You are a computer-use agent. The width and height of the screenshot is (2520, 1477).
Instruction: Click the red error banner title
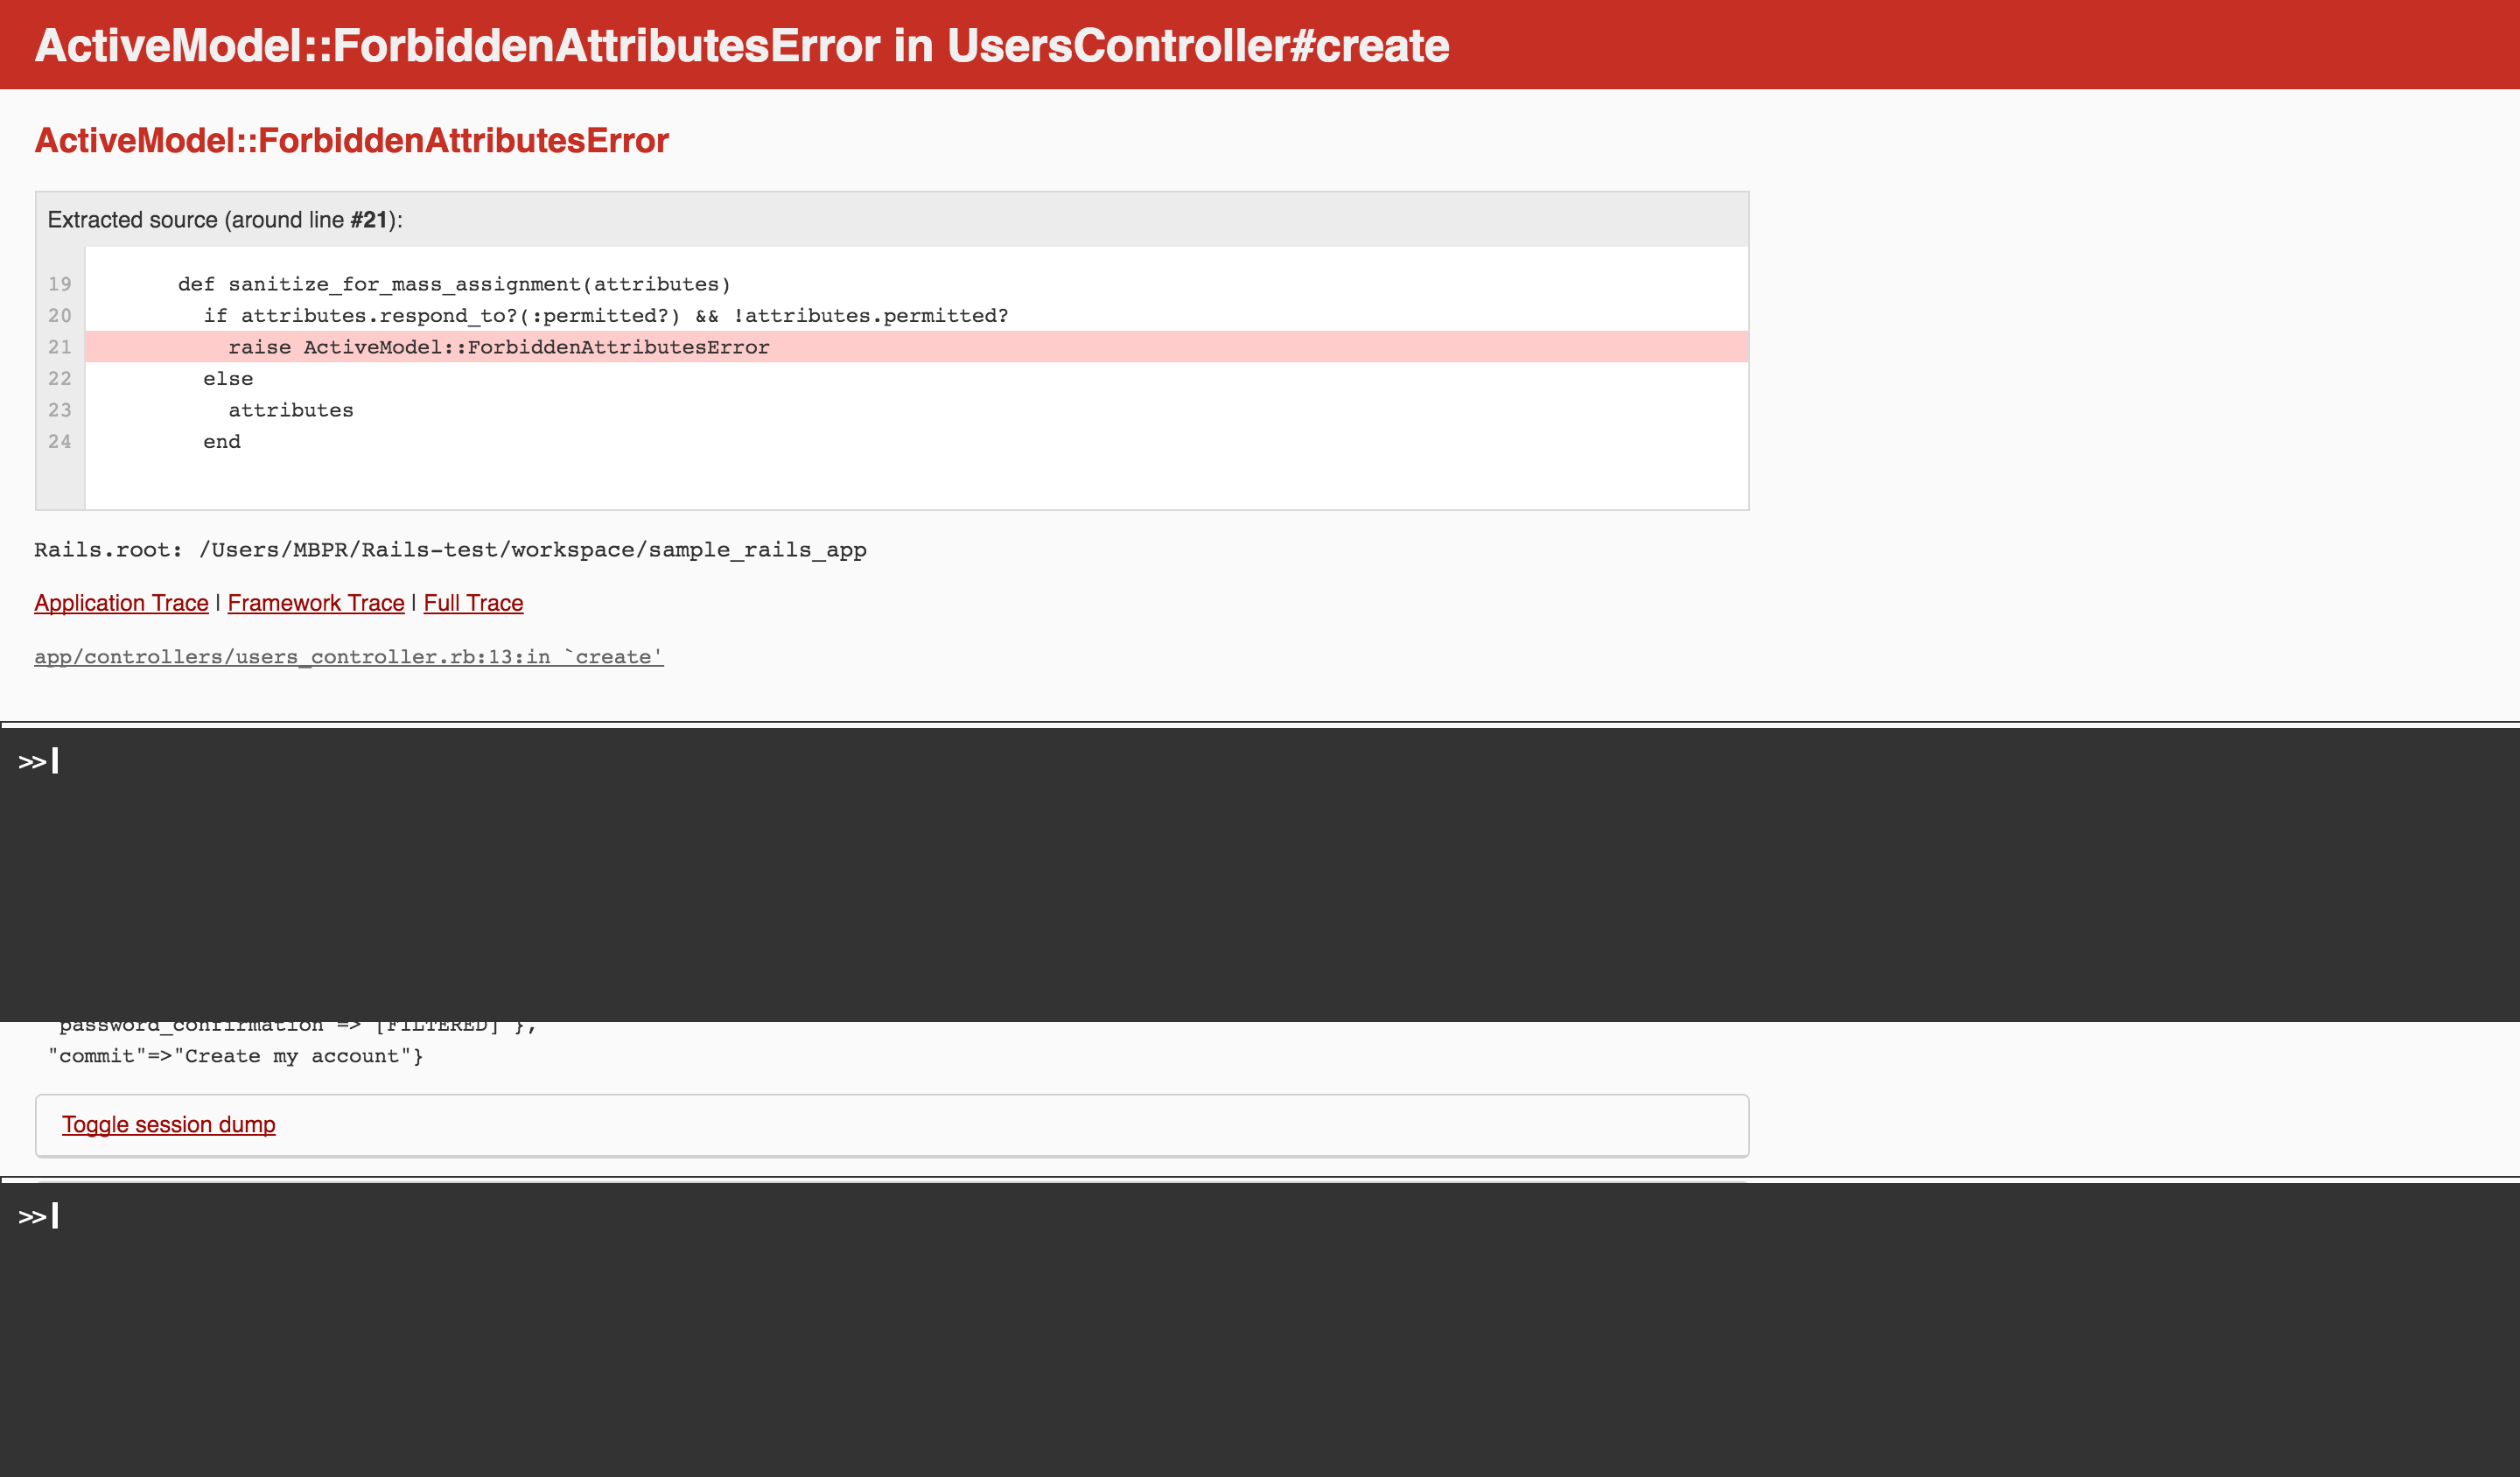tap(741, 46)
